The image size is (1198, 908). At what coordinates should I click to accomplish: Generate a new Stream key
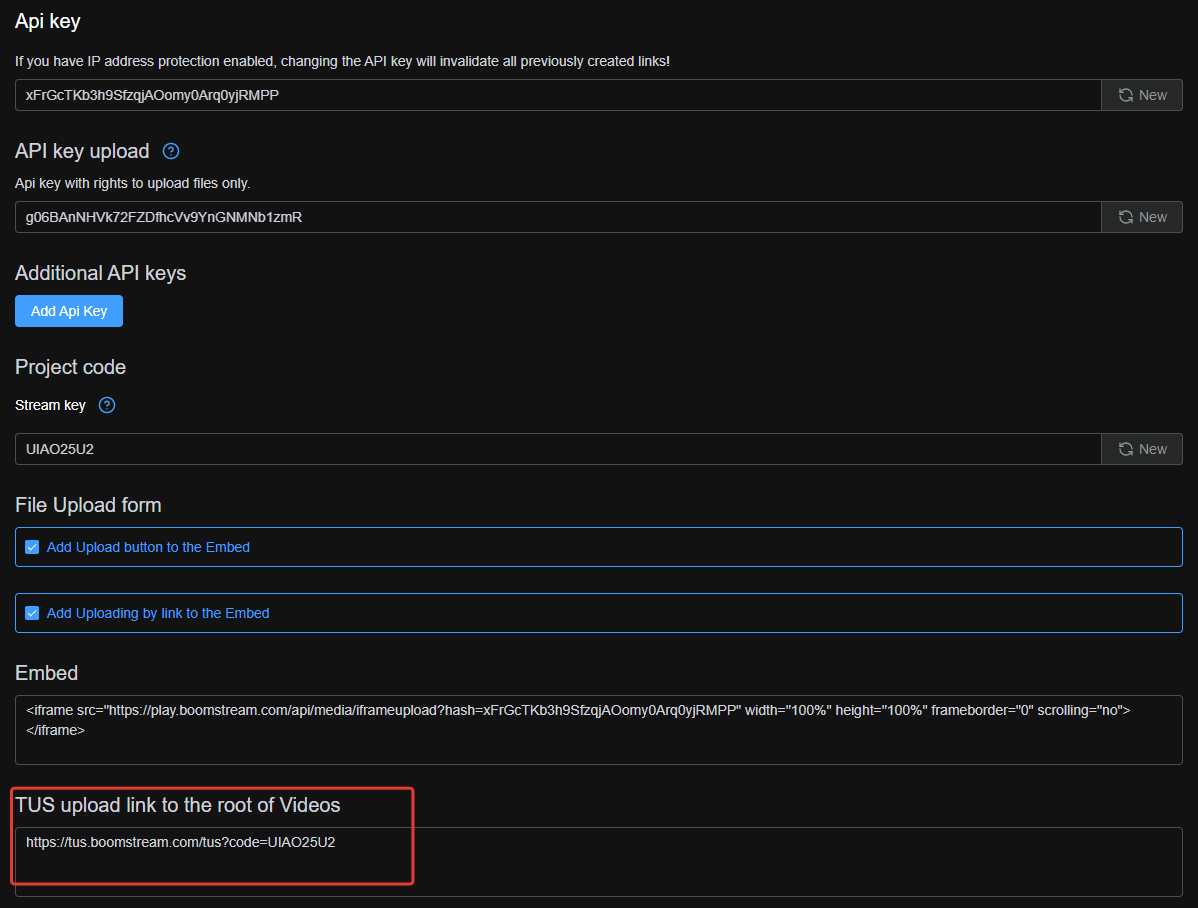[1141, 449]
